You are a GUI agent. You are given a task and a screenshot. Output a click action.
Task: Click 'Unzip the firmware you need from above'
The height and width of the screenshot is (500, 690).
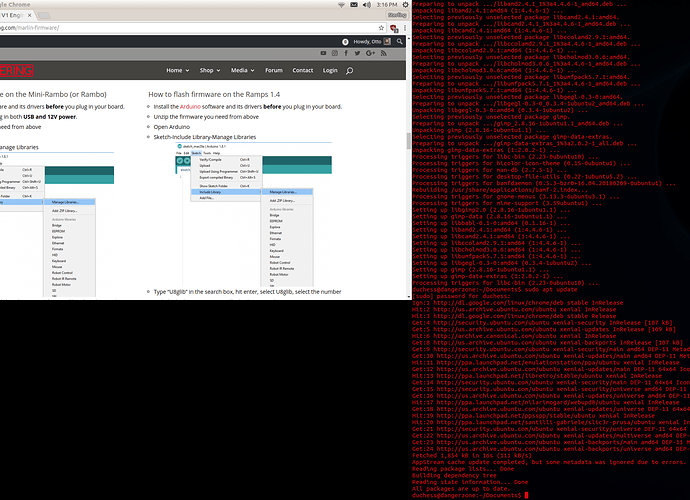coord(206,117)
